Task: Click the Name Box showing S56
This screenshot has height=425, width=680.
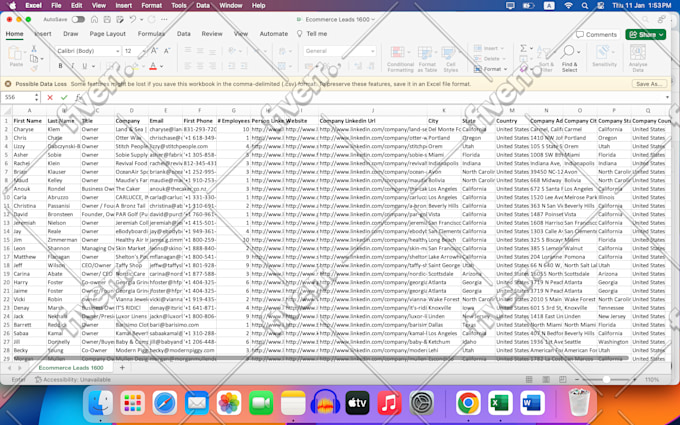Action: pyautogui.click(x=17, y=98)
